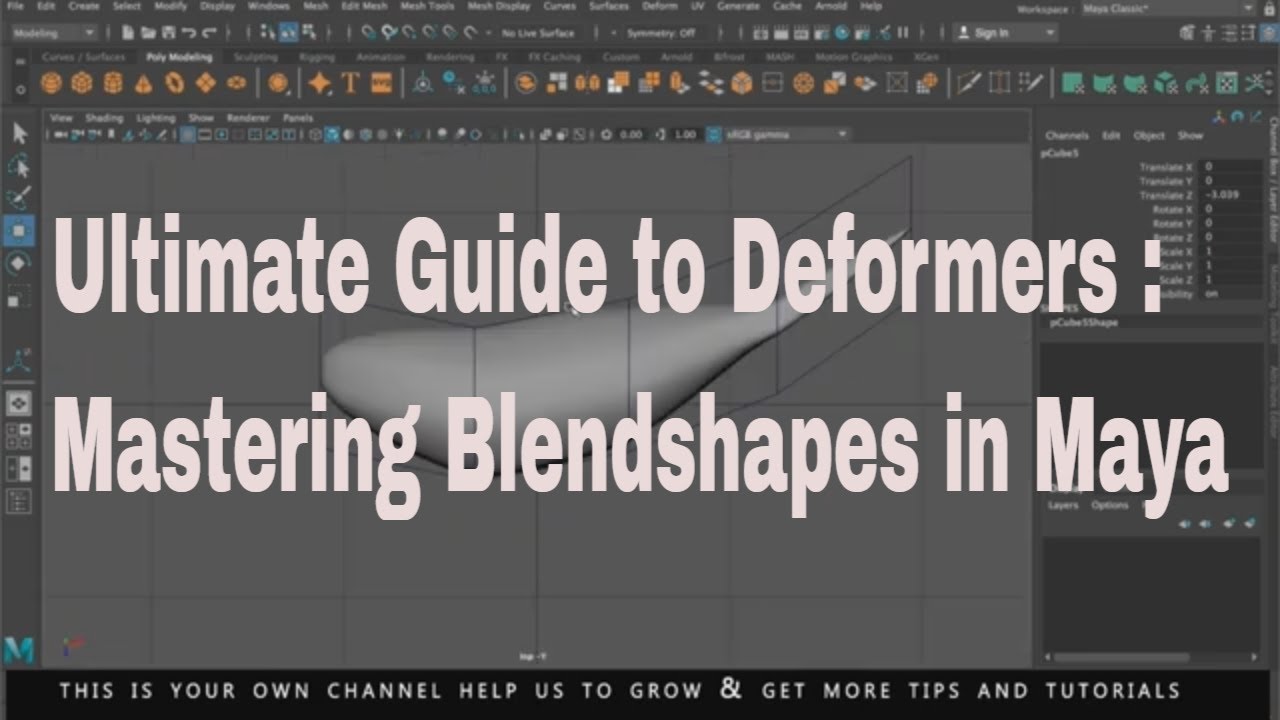Open the Deform menu
This screenshot has height=720, width=1280.
point(660,6)
